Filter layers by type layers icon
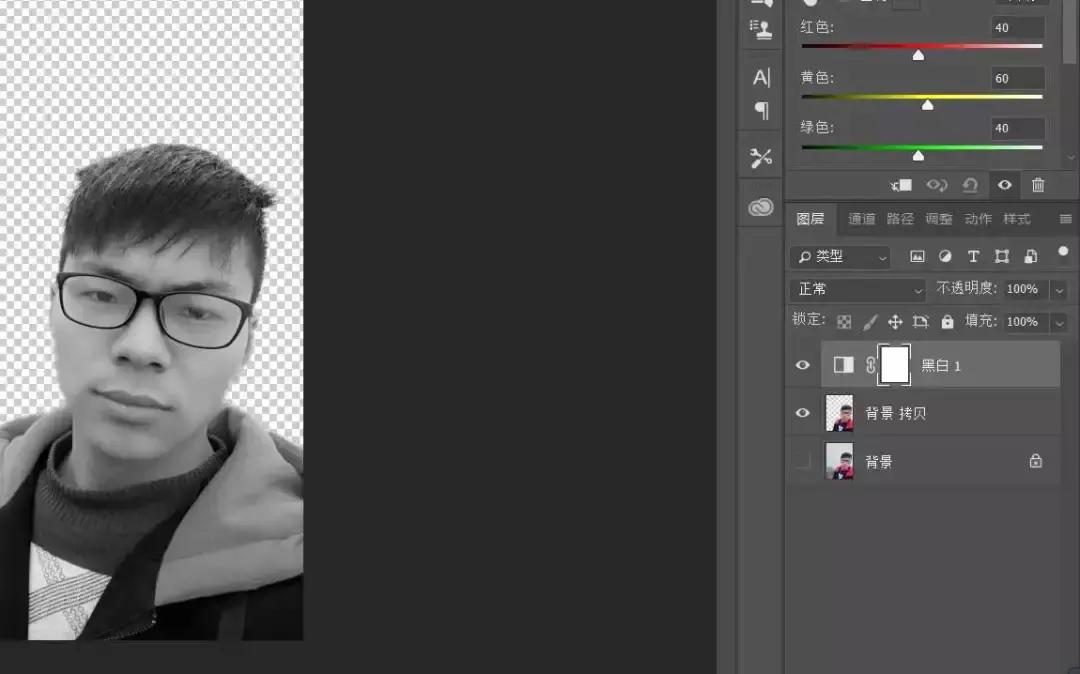Viewport: 1080px width, 674px height. [x=973, y=257]
